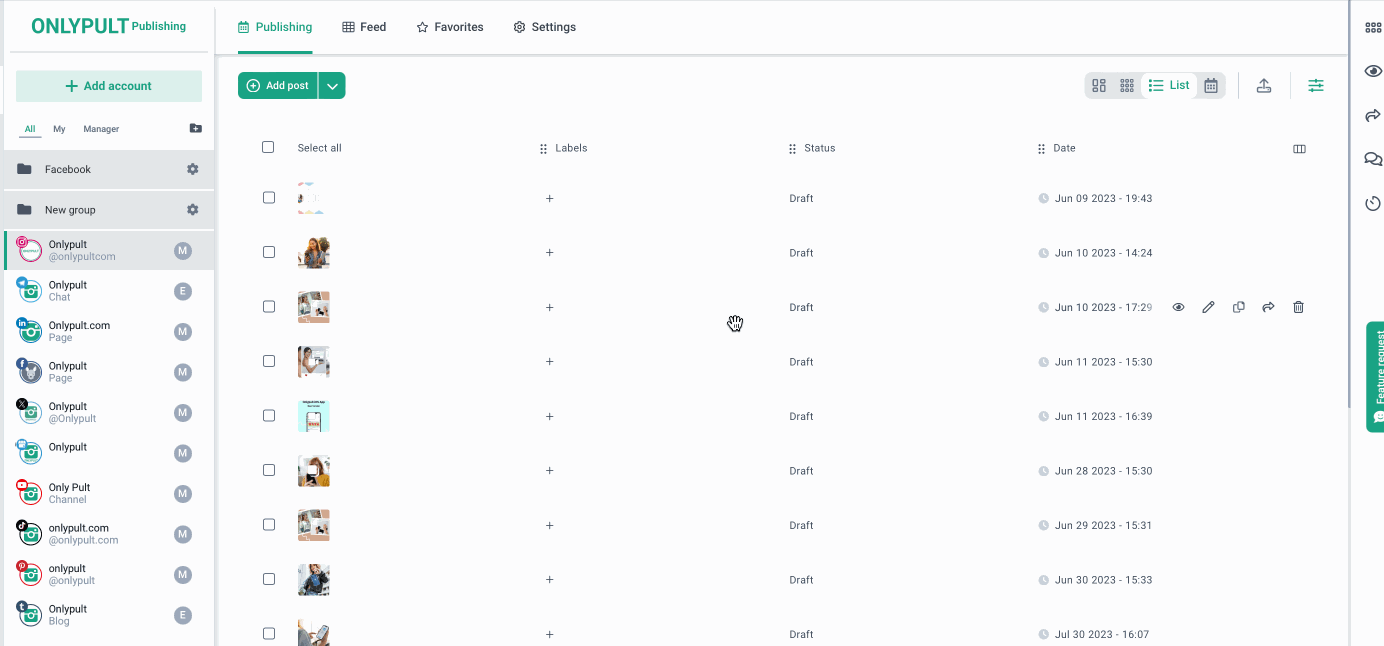Open the column chooser icon in table header
Screen dimensions: 1384x646
[1299, 149]
